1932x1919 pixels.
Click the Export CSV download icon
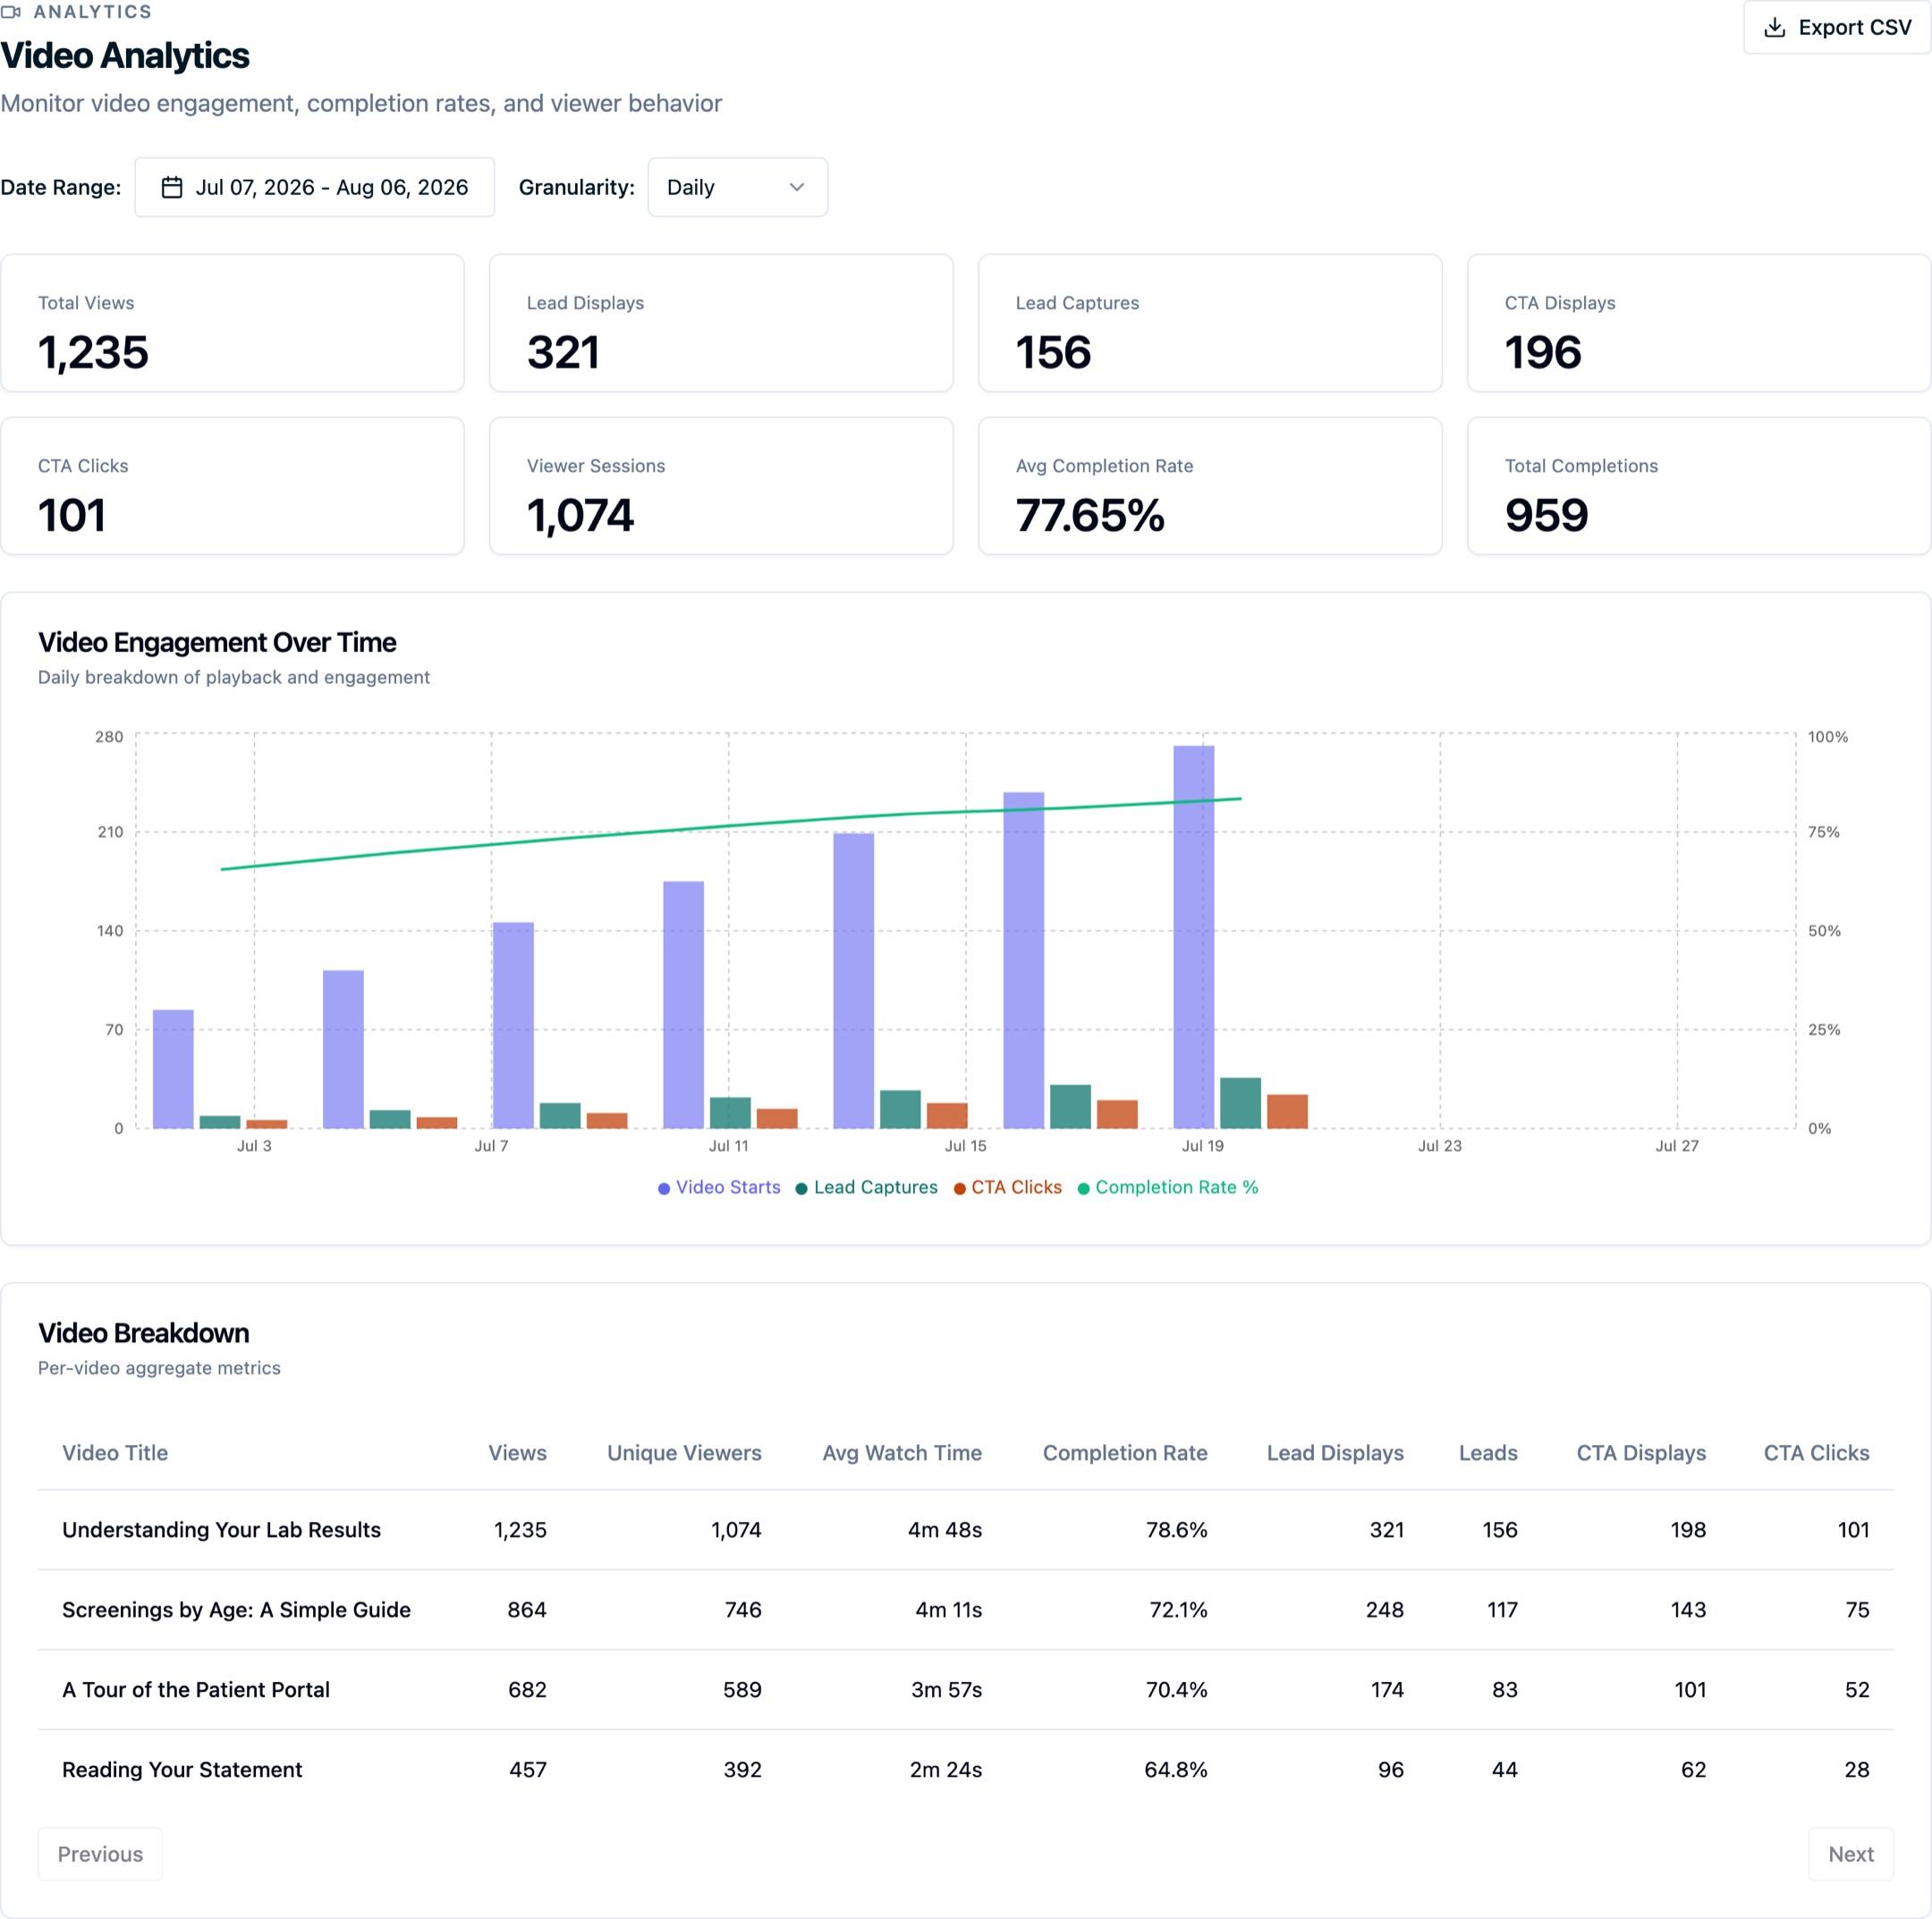coord(1774,27)
